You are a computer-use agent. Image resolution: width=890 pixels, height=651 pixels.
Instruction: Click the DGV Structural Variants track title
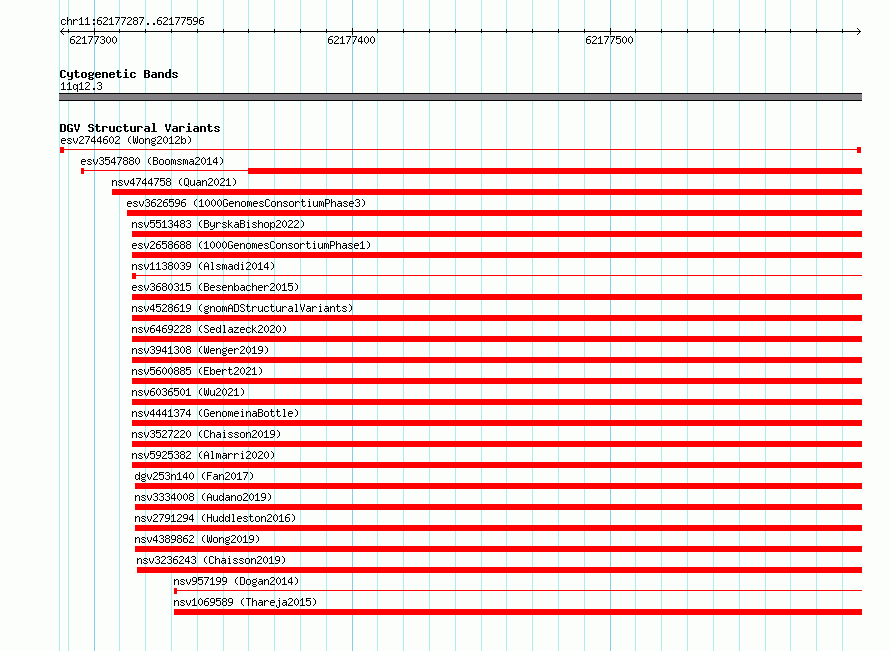coord(140,128)
